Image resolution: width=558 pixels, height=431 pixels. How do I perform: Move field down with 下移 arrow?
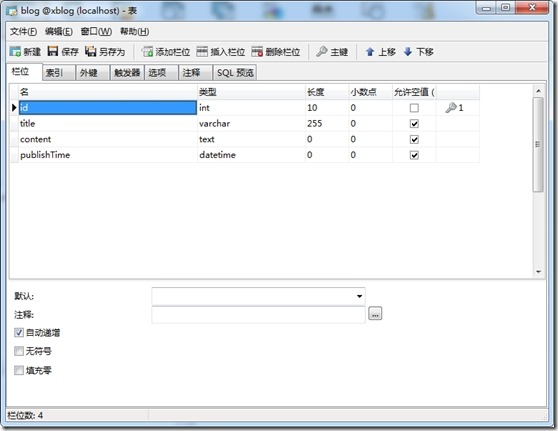pos(408,52)
